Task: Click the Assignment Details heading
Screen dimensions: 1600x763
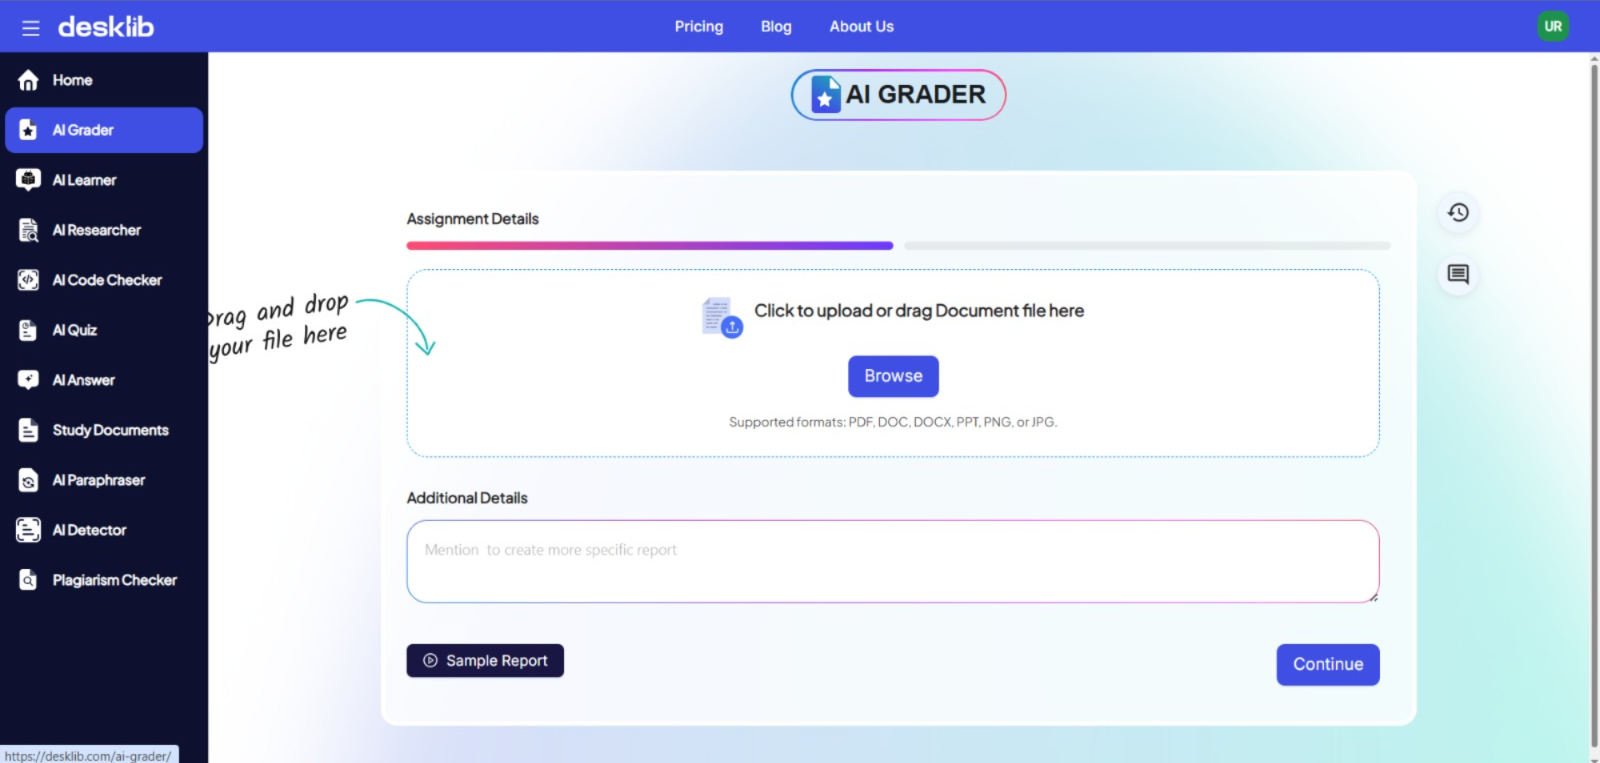Action: click(x=473, y=219)
